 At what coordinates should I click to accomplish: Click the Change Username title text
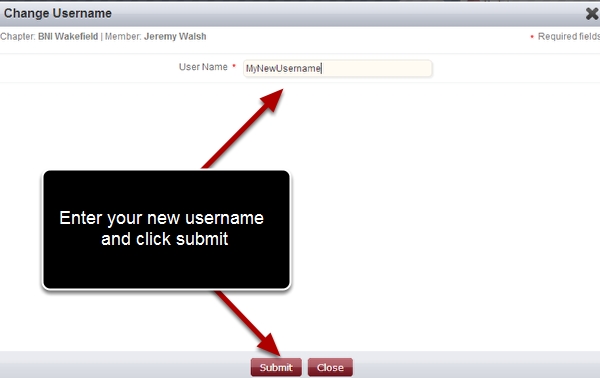click(x=58, y=13)
